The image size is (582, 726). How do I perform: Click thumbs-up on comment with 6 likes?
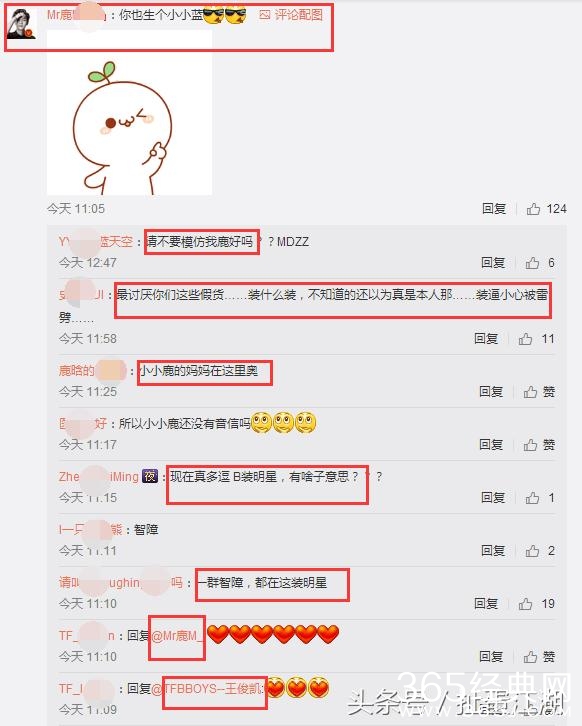pyautogui.click(x=532, y=263)
